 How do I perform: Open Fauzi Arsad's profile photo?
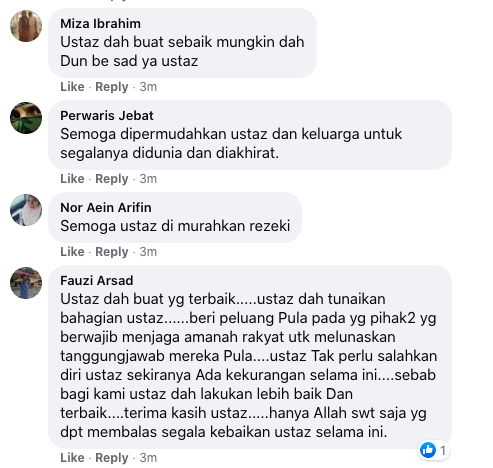pos(26,283)
